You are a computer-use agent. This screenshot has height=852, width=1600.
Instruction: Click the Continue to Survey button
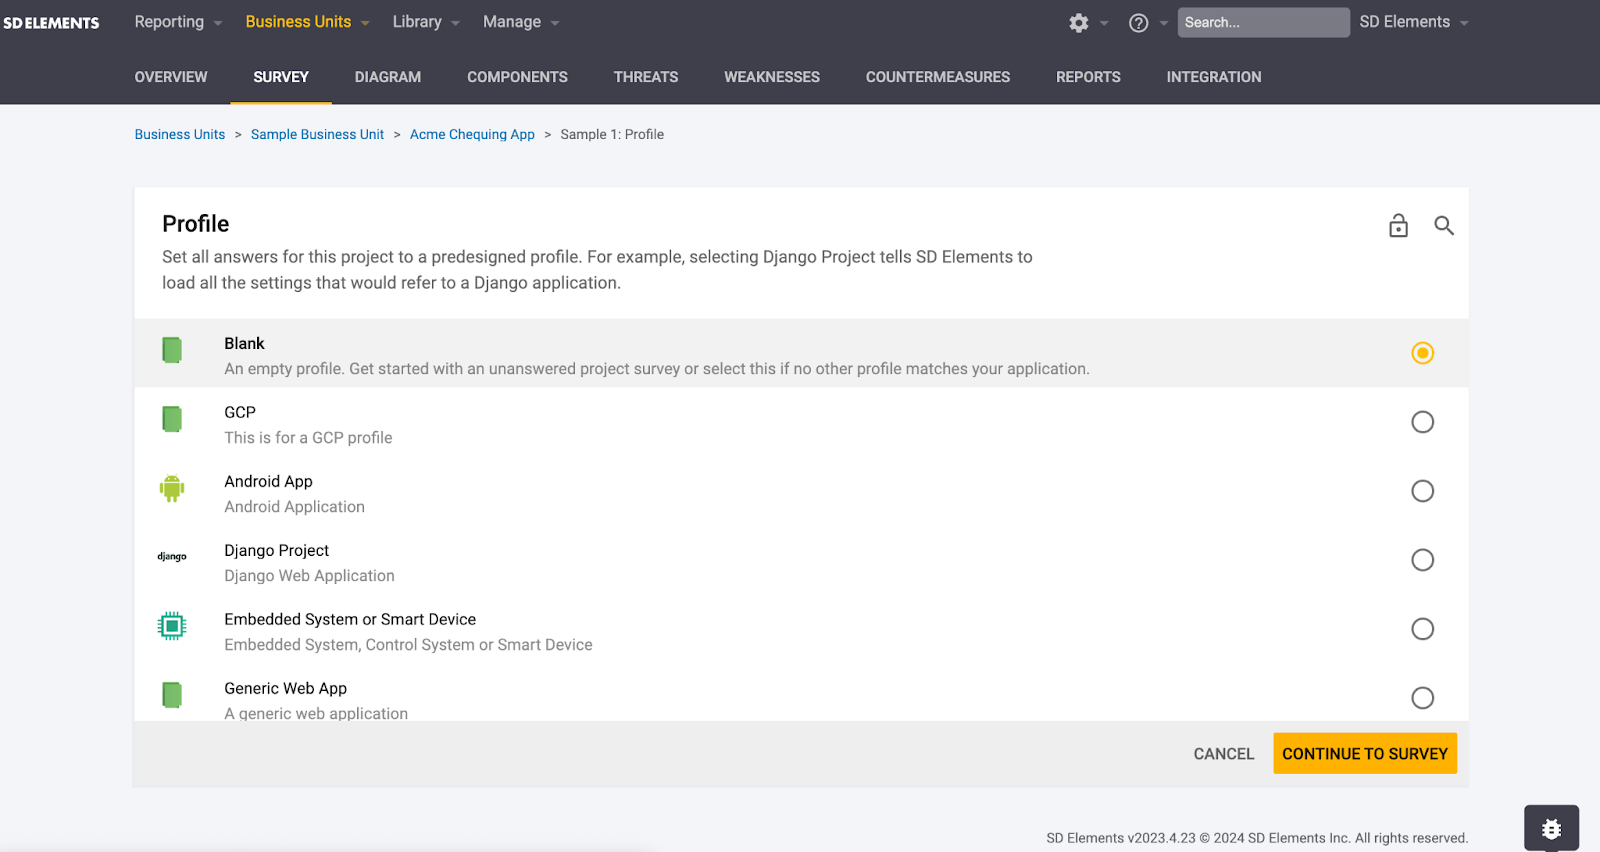(1365, 754)
